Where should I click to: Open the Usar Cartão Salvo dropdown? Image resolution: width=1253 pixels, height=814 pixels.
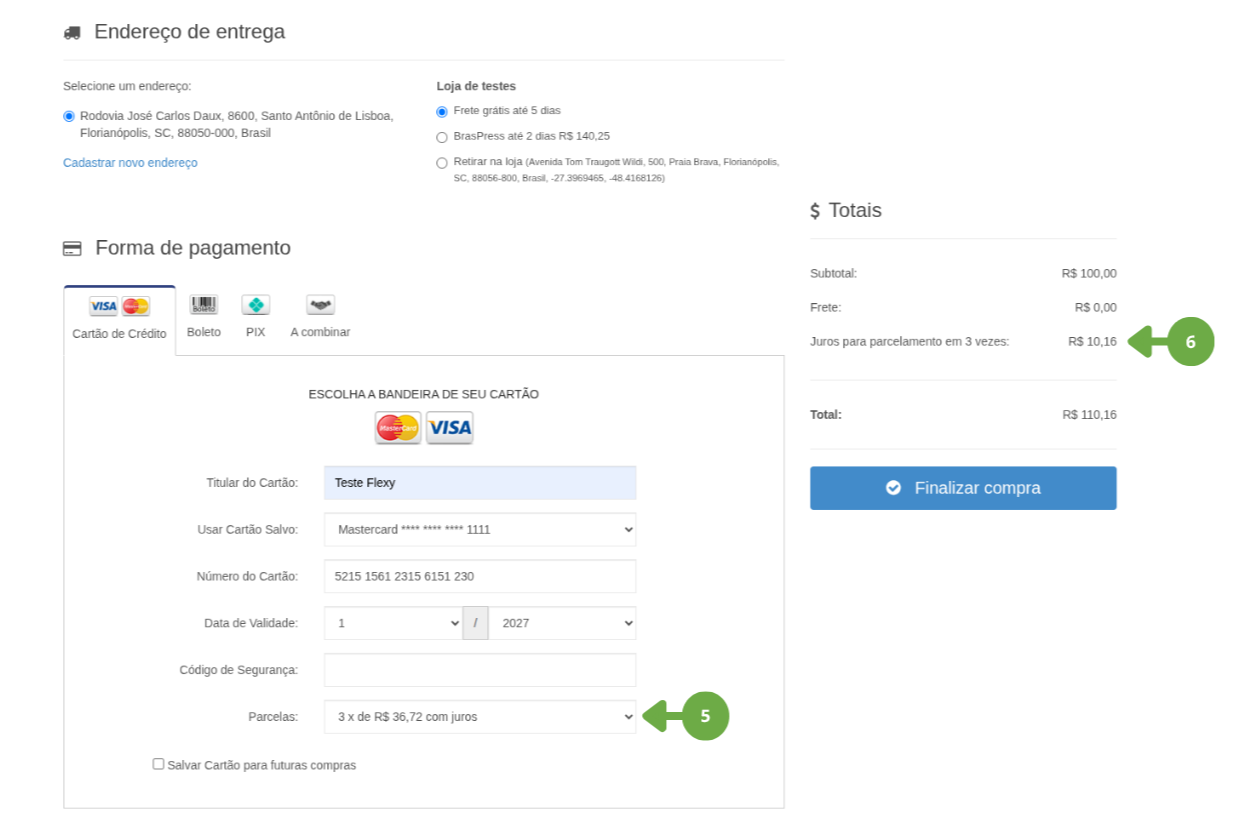click(x=480, y=530)
